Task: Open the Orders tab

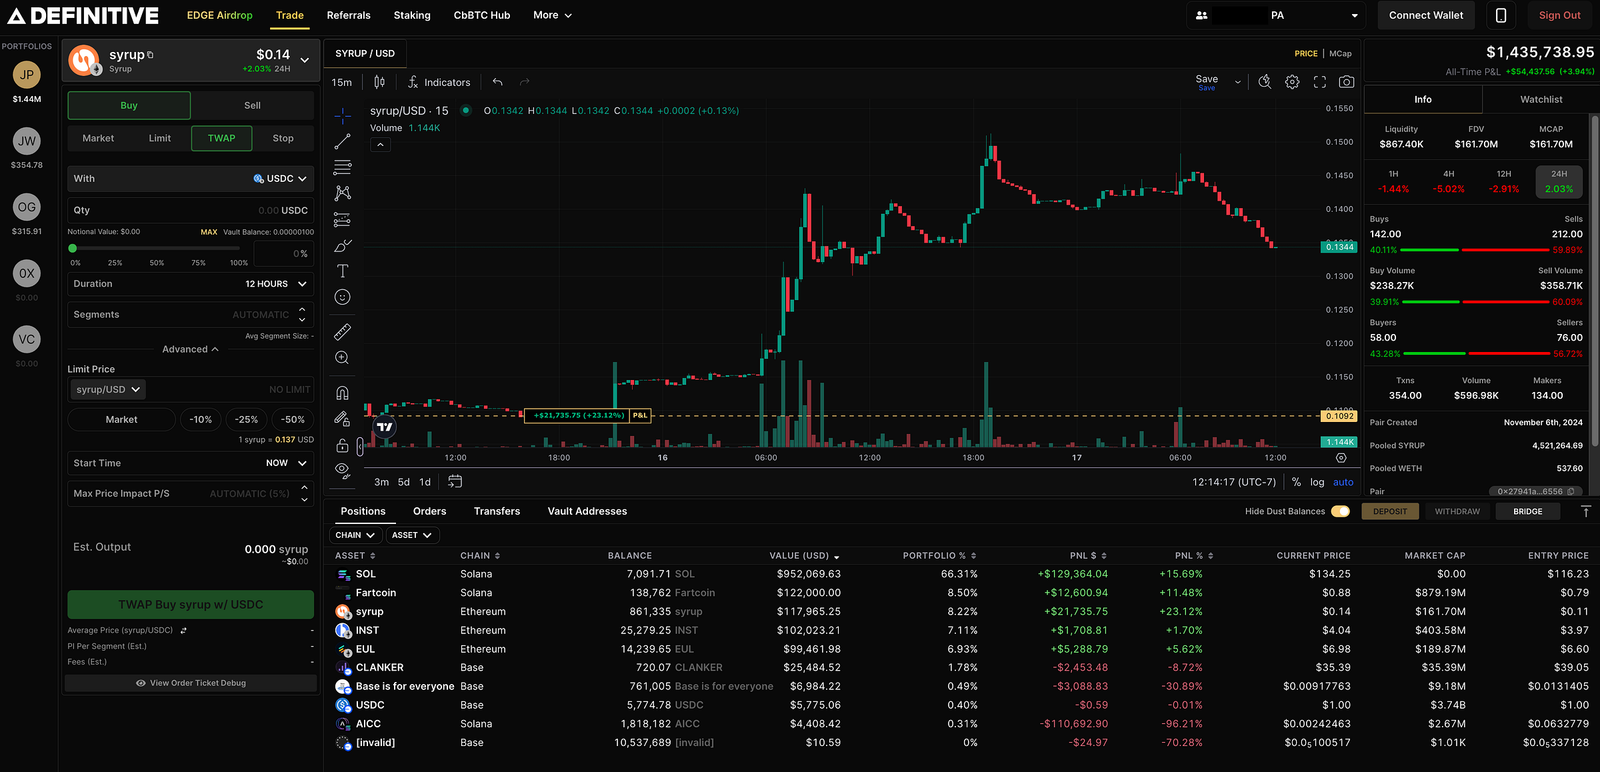Action: coord(430,511)
